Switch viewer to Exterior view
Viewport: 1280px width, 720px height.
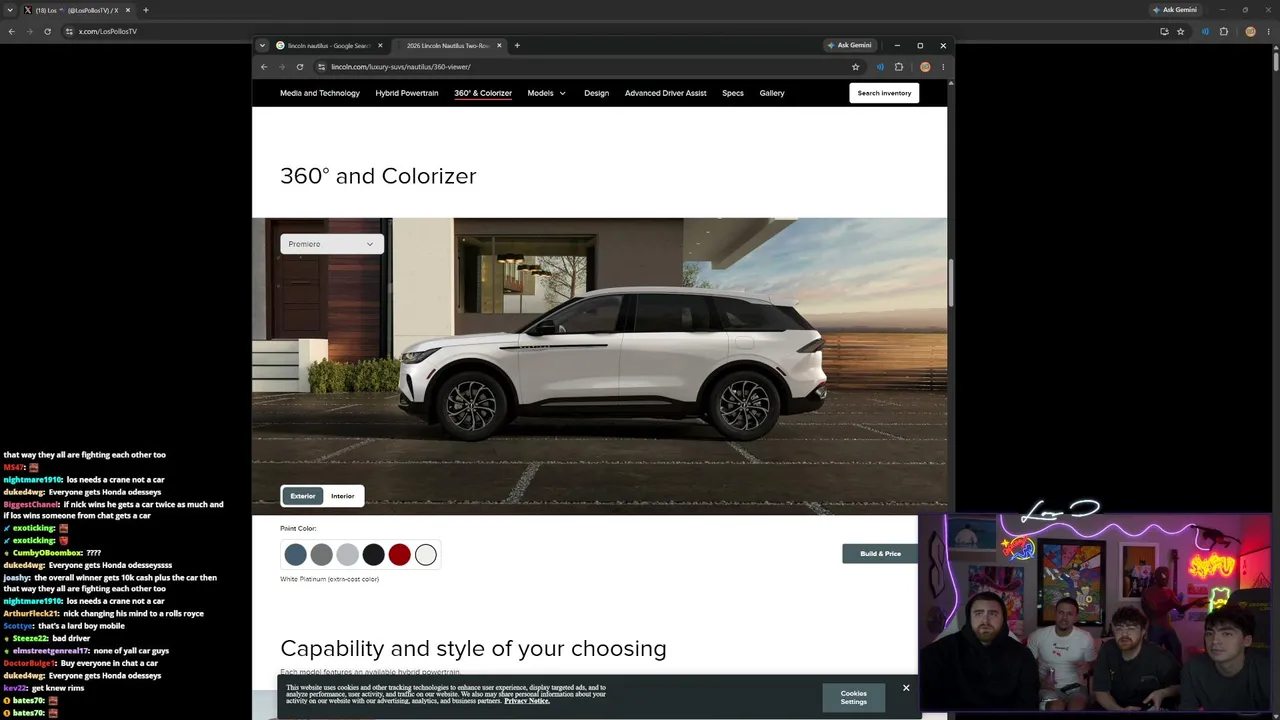(303, 496)
